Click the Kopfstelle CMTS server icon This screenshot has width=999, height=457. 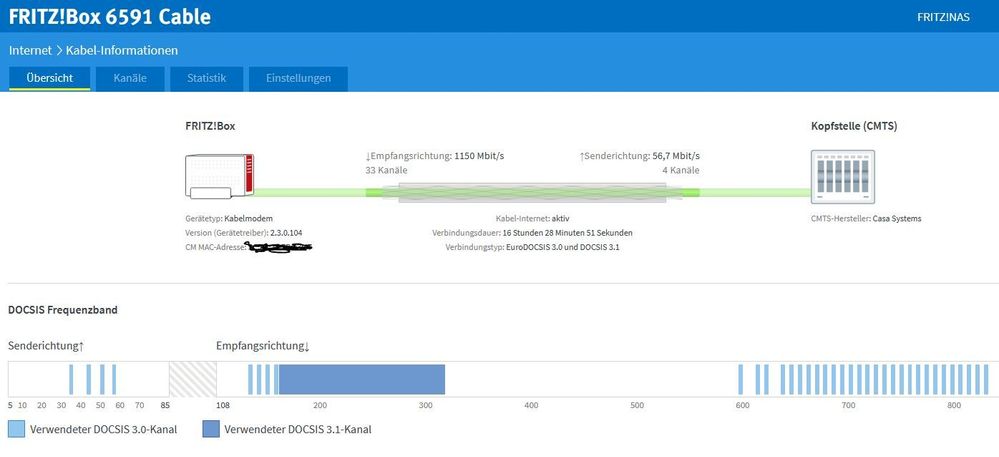(x=842, y=177)
